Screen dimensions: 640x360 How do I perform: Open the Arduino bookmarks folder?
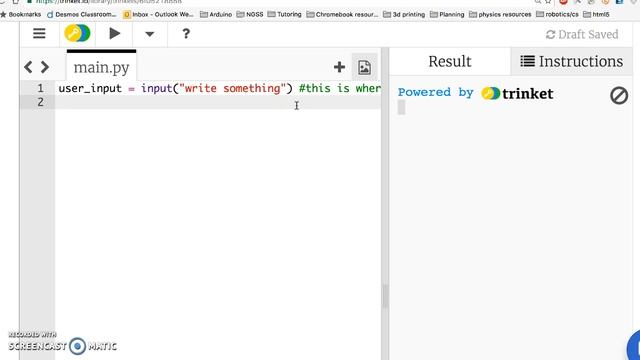point(216,14)
